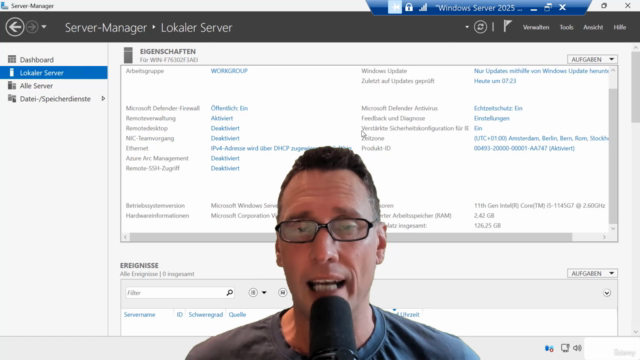This screenshot has height=360, width=640.
Task: Click the events list options icon
Action: [253, 293]
